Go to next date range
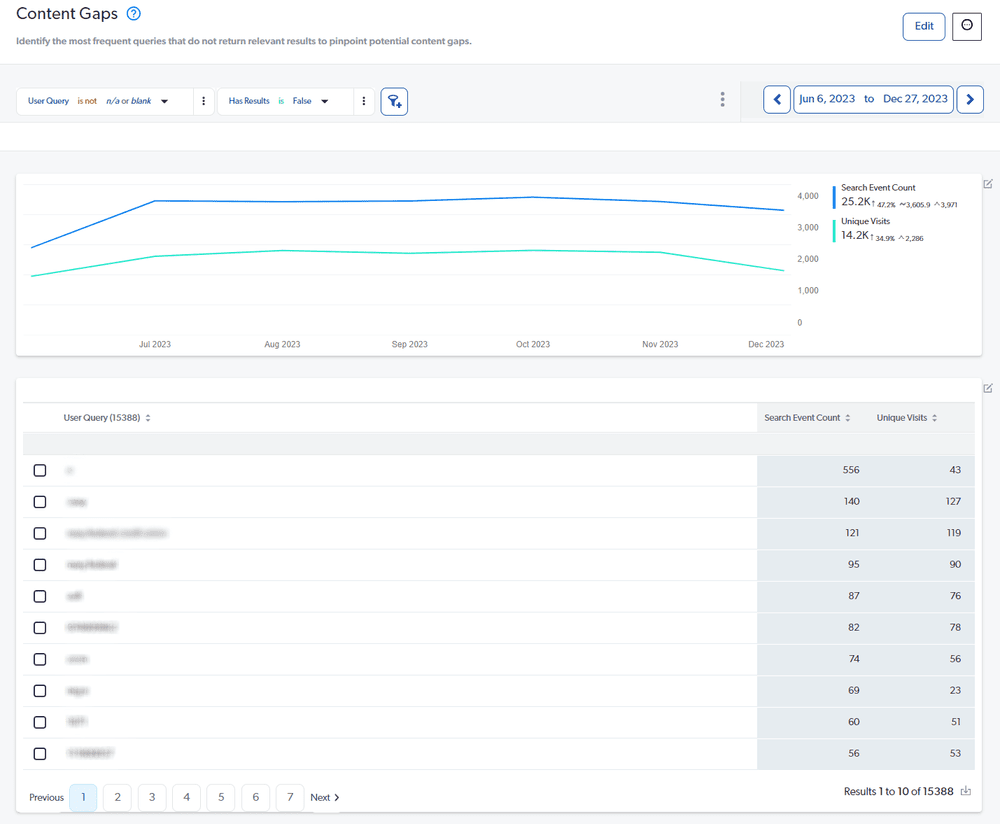 970,99
